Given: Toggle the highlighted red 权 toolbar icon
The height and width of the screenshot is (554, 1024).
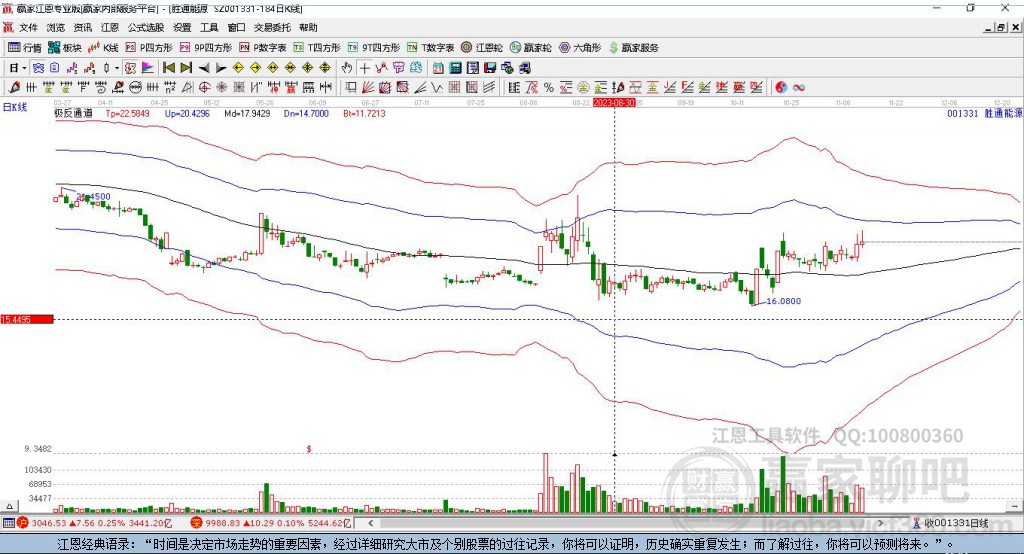Looking at the screenshot, I should 131,68.
